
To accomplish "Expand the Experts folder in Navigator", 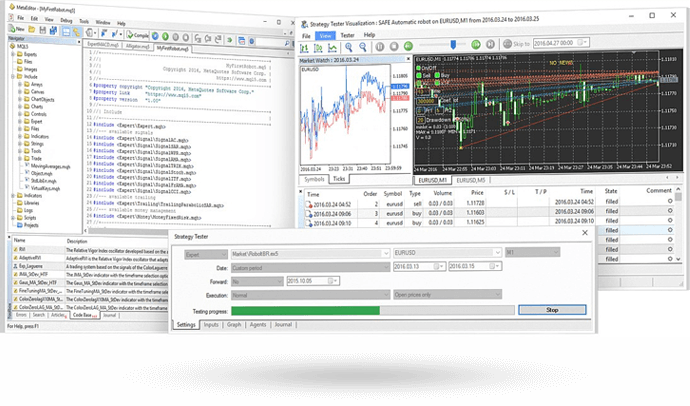I will (x=13, y=54).
